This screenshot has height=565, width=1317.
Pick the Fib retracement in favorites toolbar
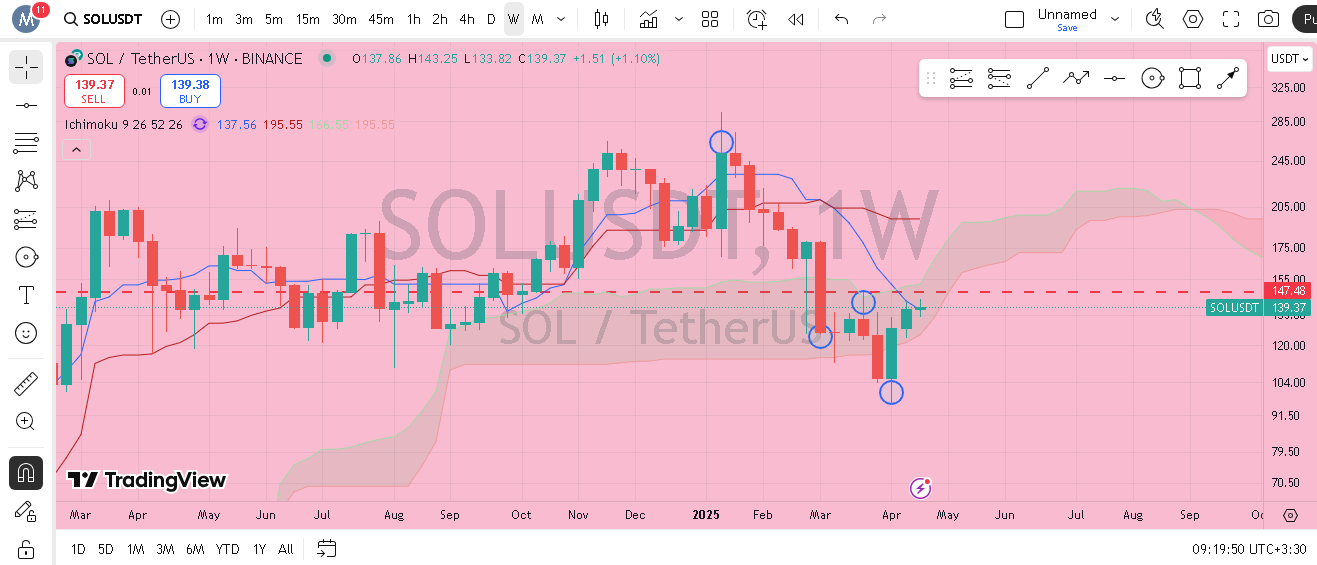click(x=961, y=78)
